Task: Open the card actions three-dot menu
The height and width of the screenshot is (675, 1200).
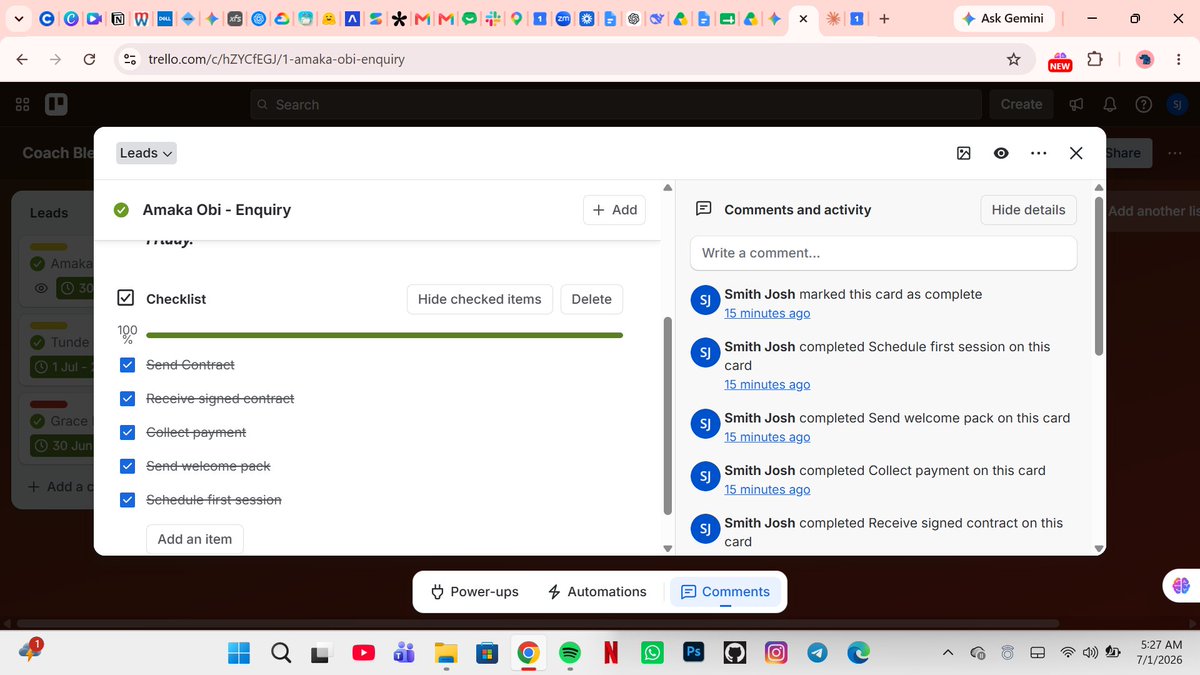Action: [1038, 153]
